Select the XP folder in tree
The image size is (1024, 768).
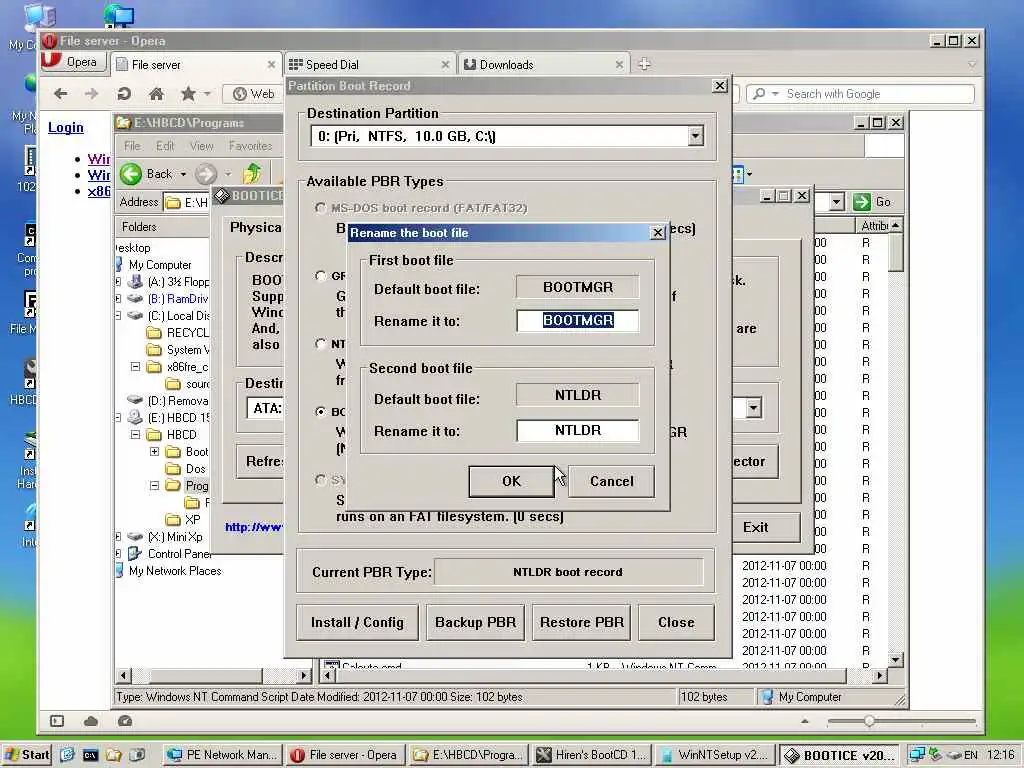tap(192, 519)
